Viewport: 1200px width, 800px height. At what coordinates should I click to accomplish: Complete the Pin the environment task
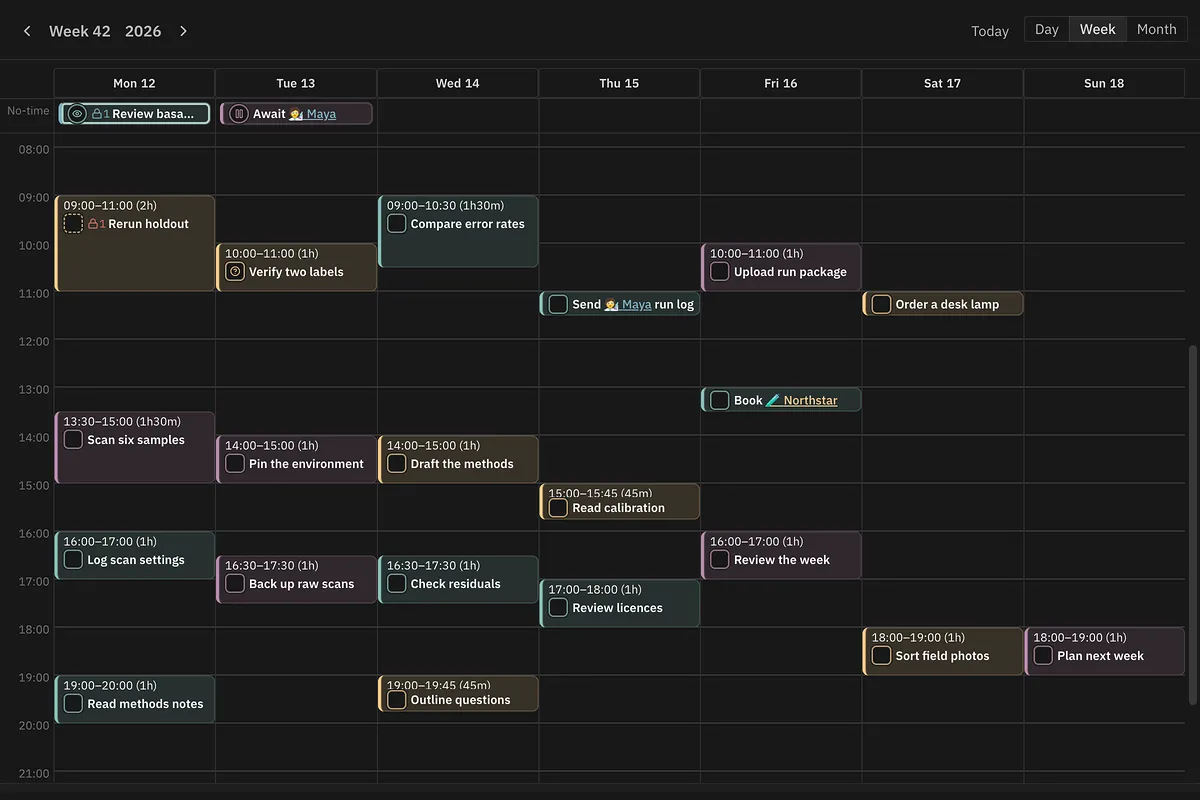pos(235,464)
